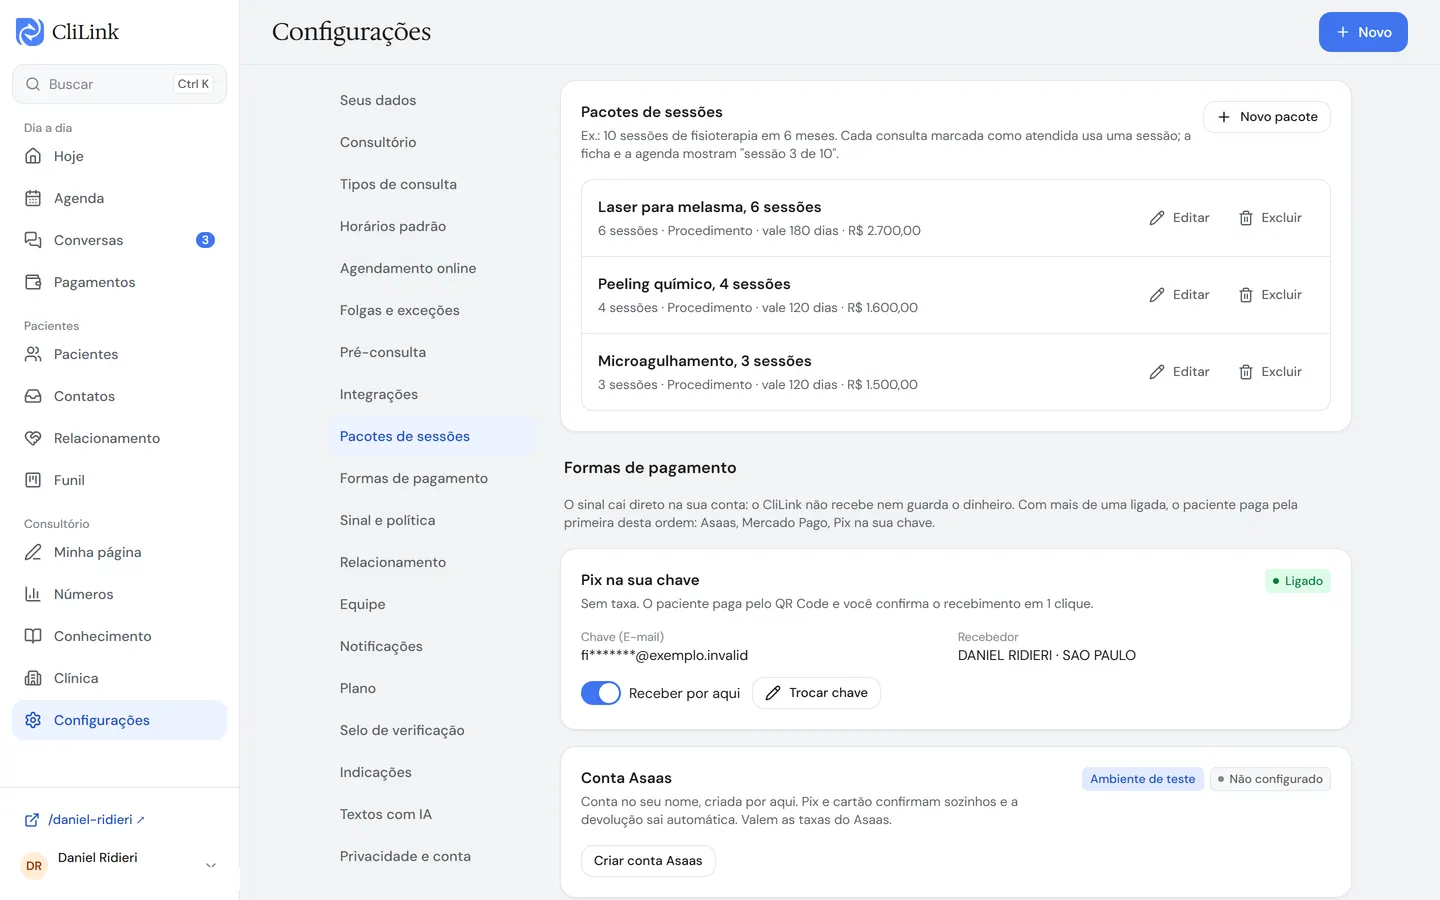Go to Sinal e política settings section
The height and width of the screenshot is (900, 1440).
point(432,520)
